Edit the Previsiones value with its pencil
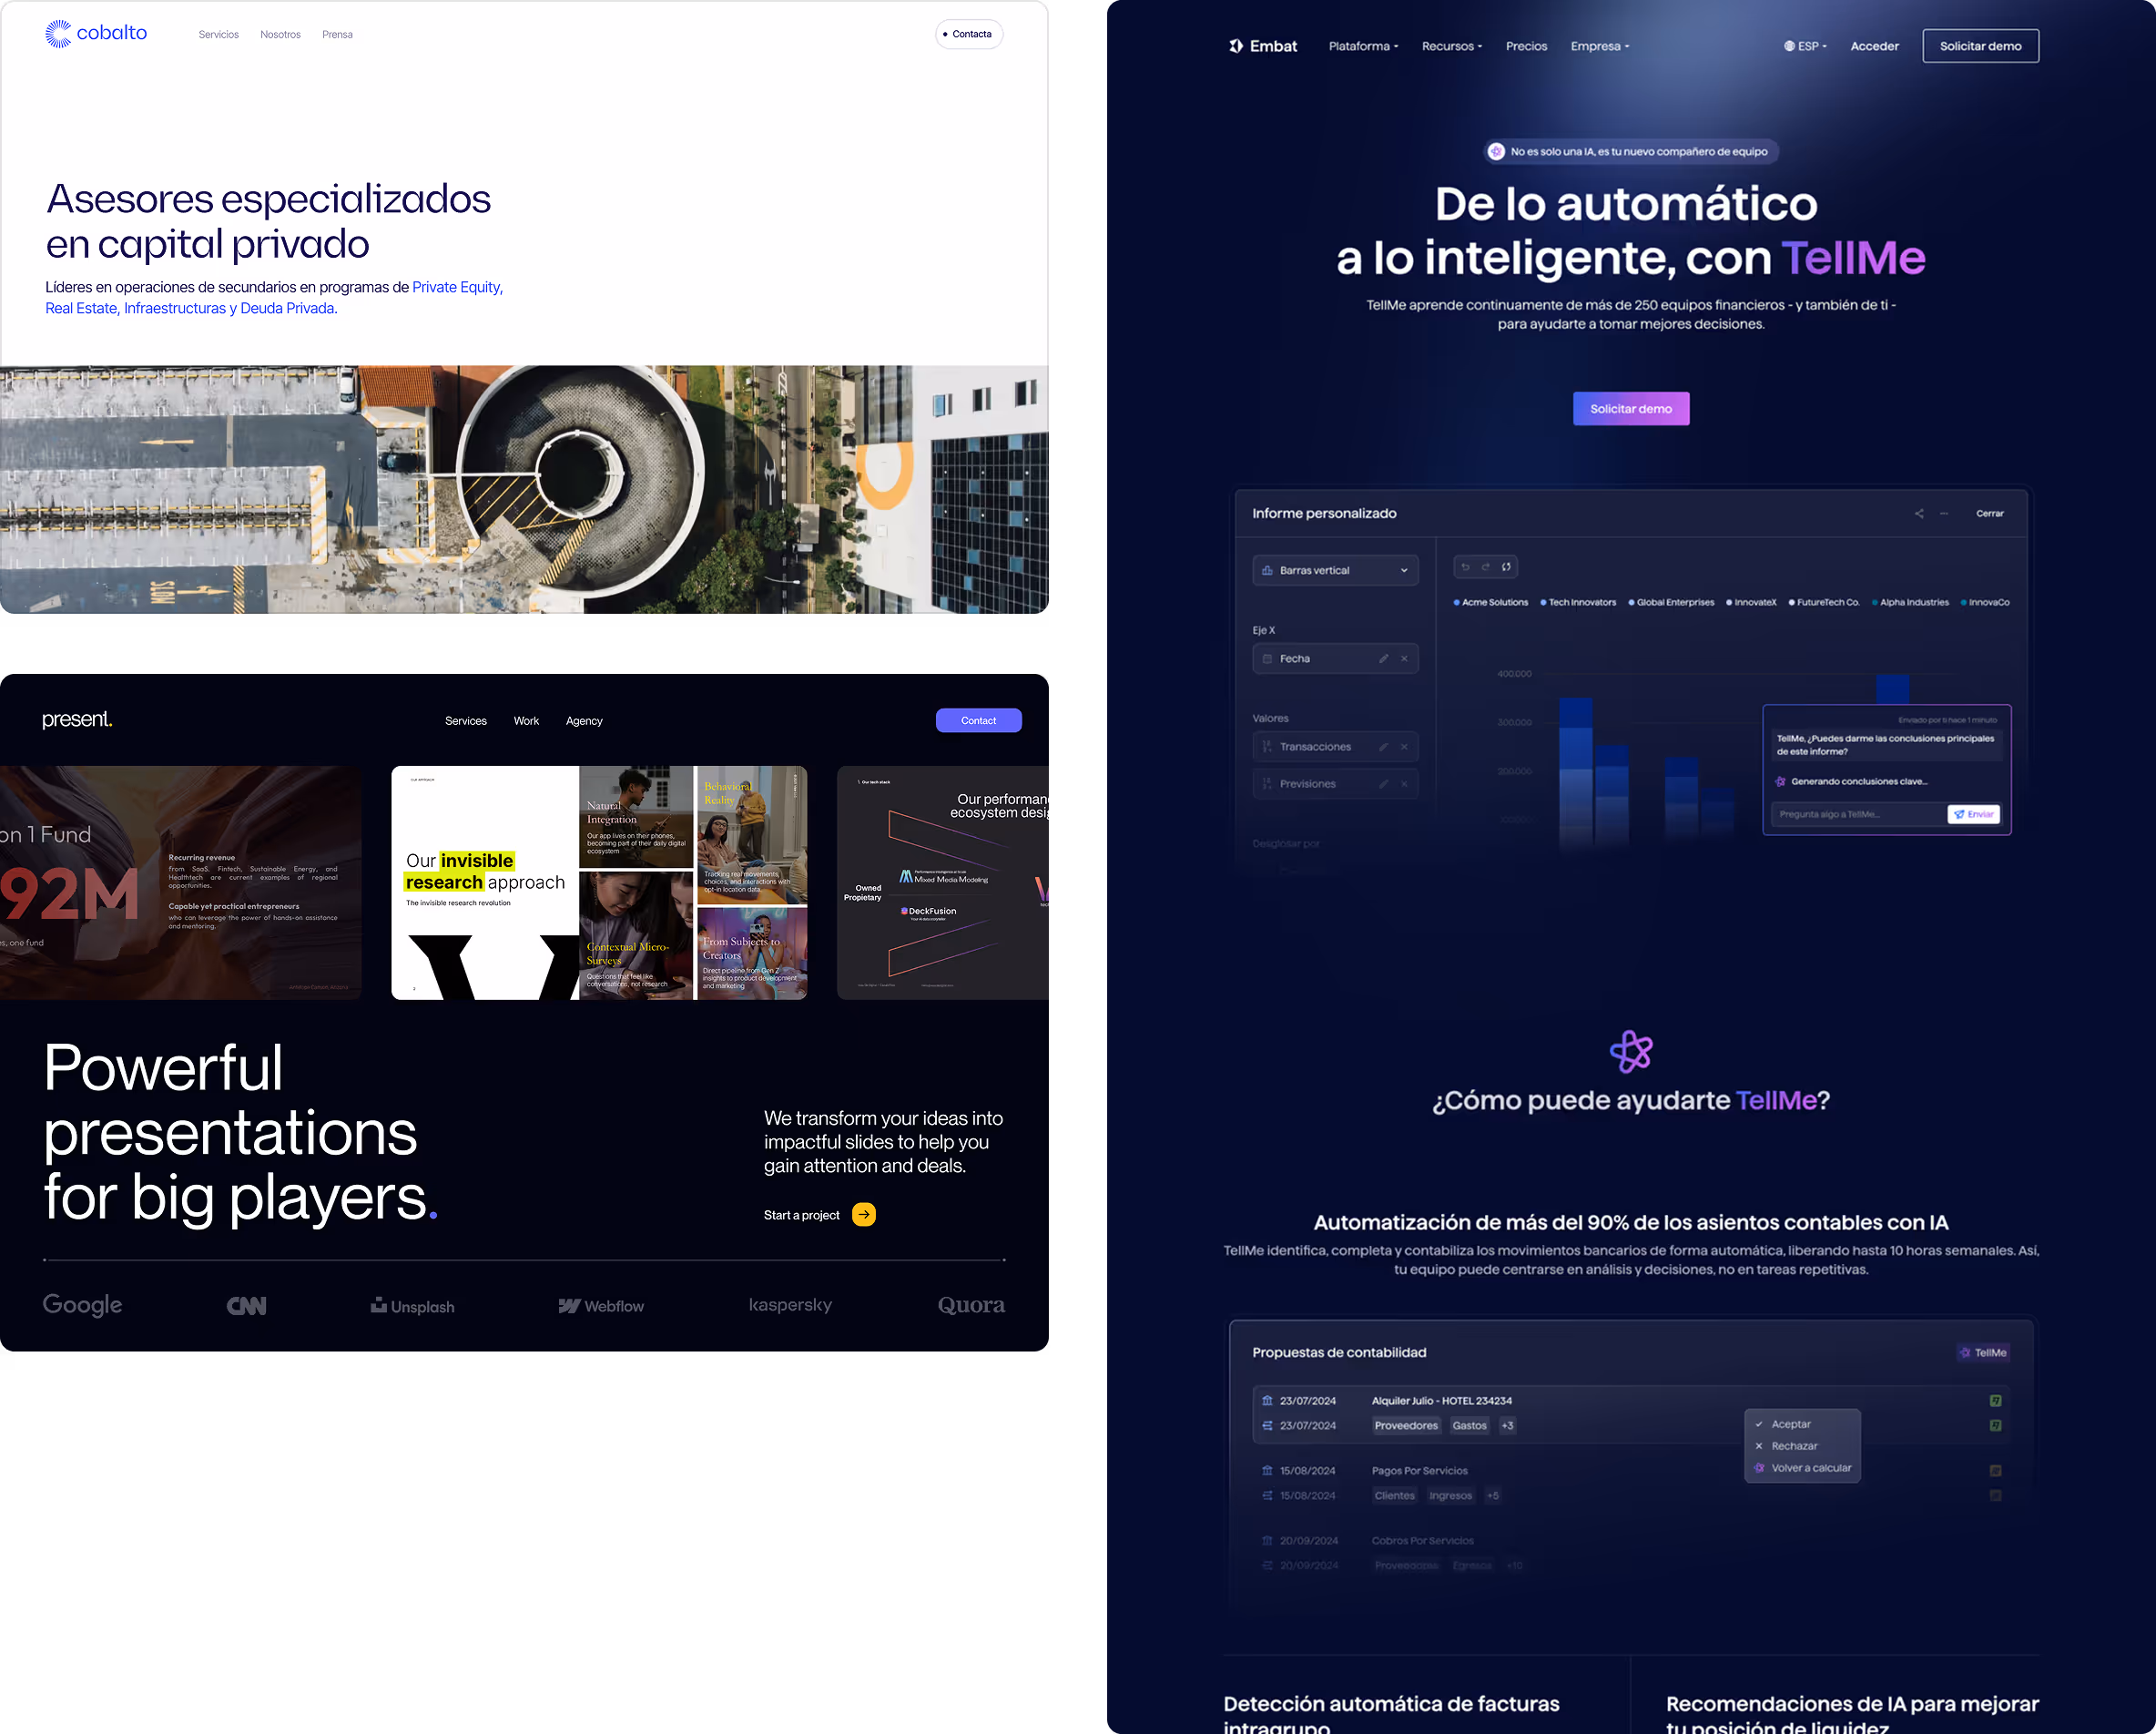 1384,784
